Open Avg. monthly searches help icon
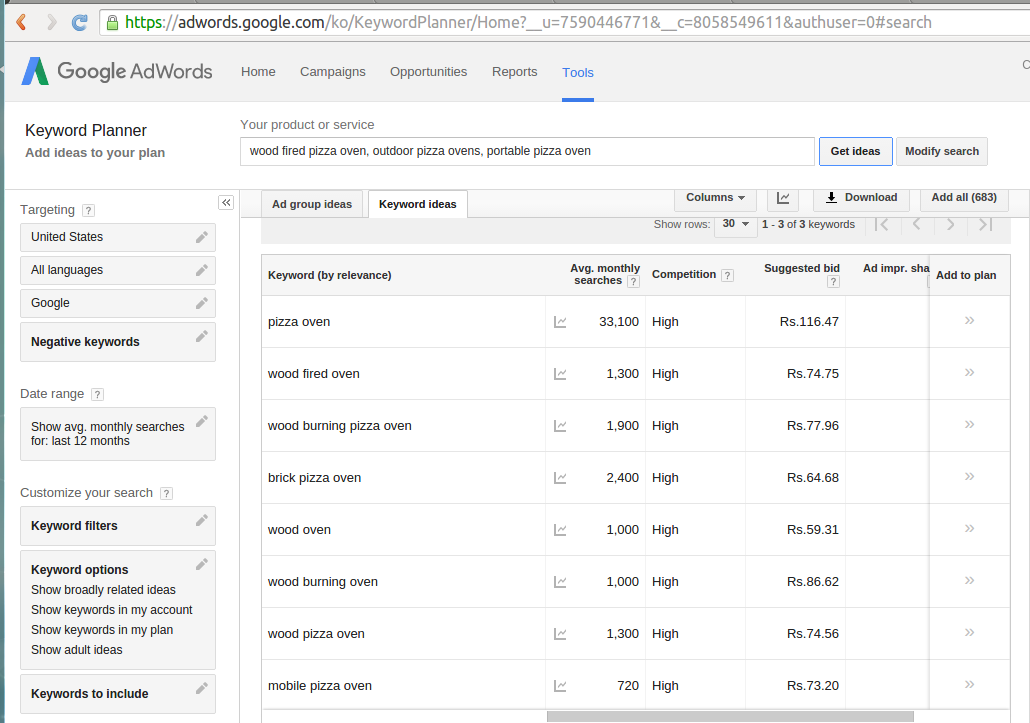The image size is (1030, 723). [x=633, y=282]
